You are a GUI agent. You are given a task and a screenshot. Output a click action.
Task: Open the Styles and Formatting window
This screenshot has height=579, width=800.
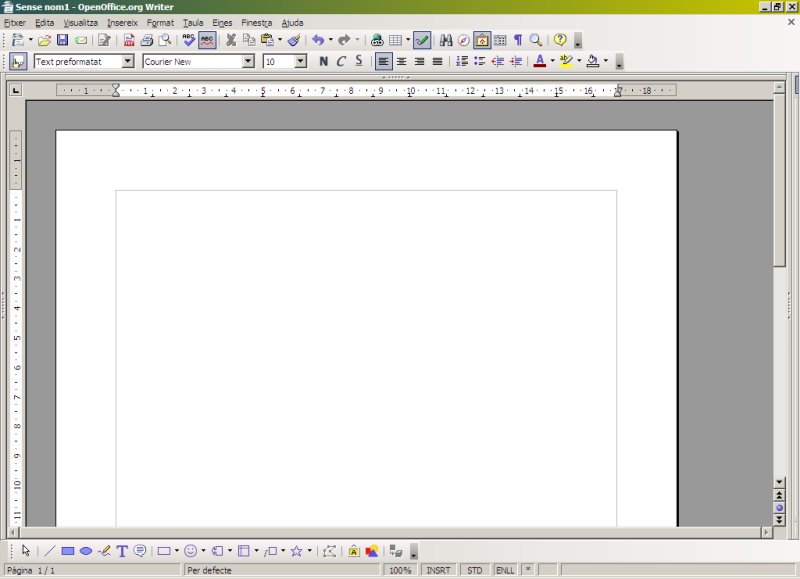click(18, 62)
